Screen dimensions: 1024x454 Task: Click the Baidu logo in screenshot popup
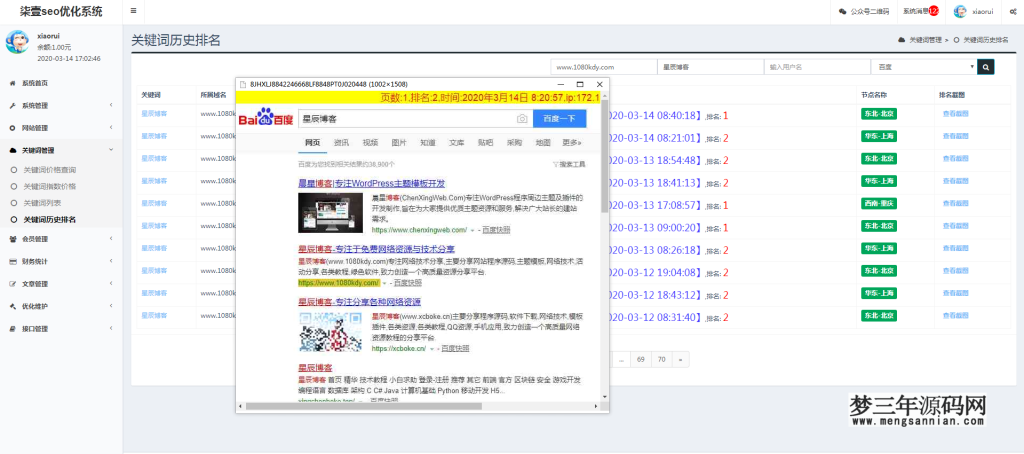[266, 118]
